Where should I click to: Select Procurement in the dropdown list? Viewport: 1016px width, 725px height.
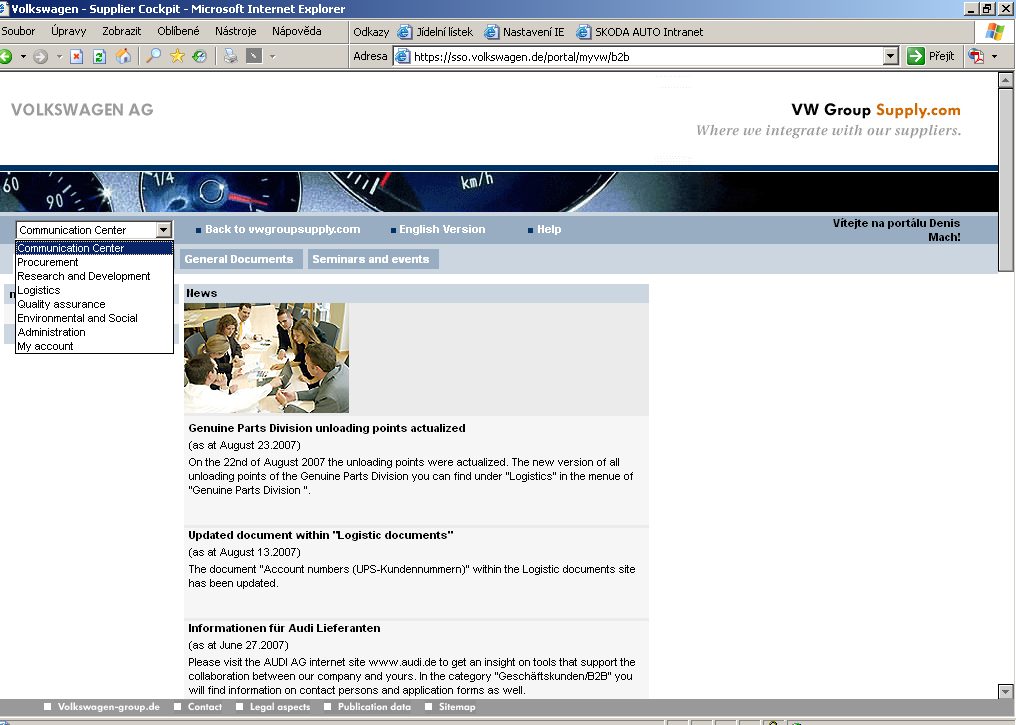(x=95, y=262)
